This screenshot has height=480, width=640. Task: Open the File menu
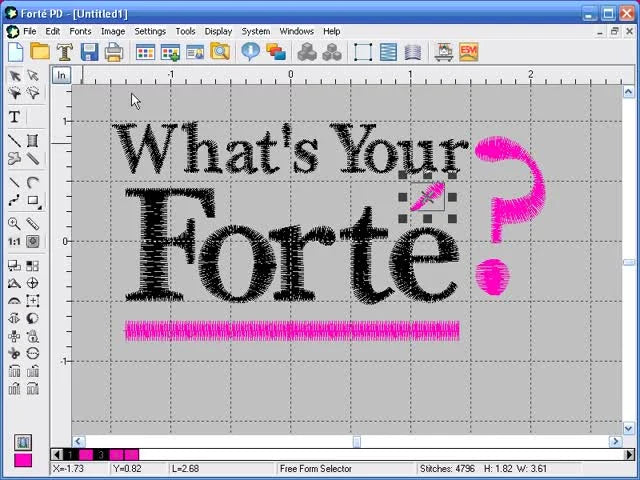[x=29, y=31]
